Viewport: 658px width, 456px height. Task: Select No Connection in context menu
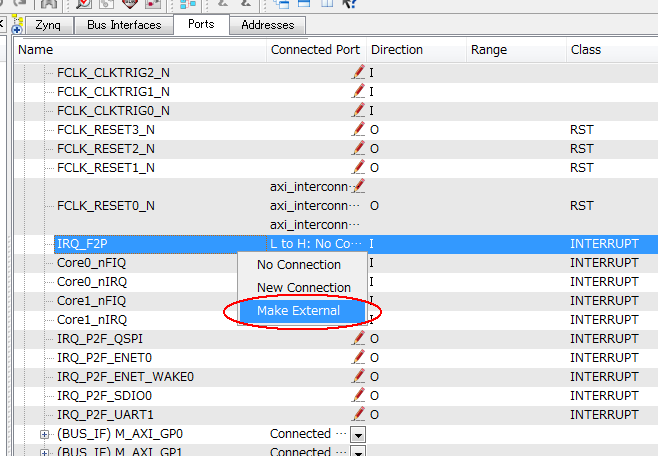(x=298, y=265)
